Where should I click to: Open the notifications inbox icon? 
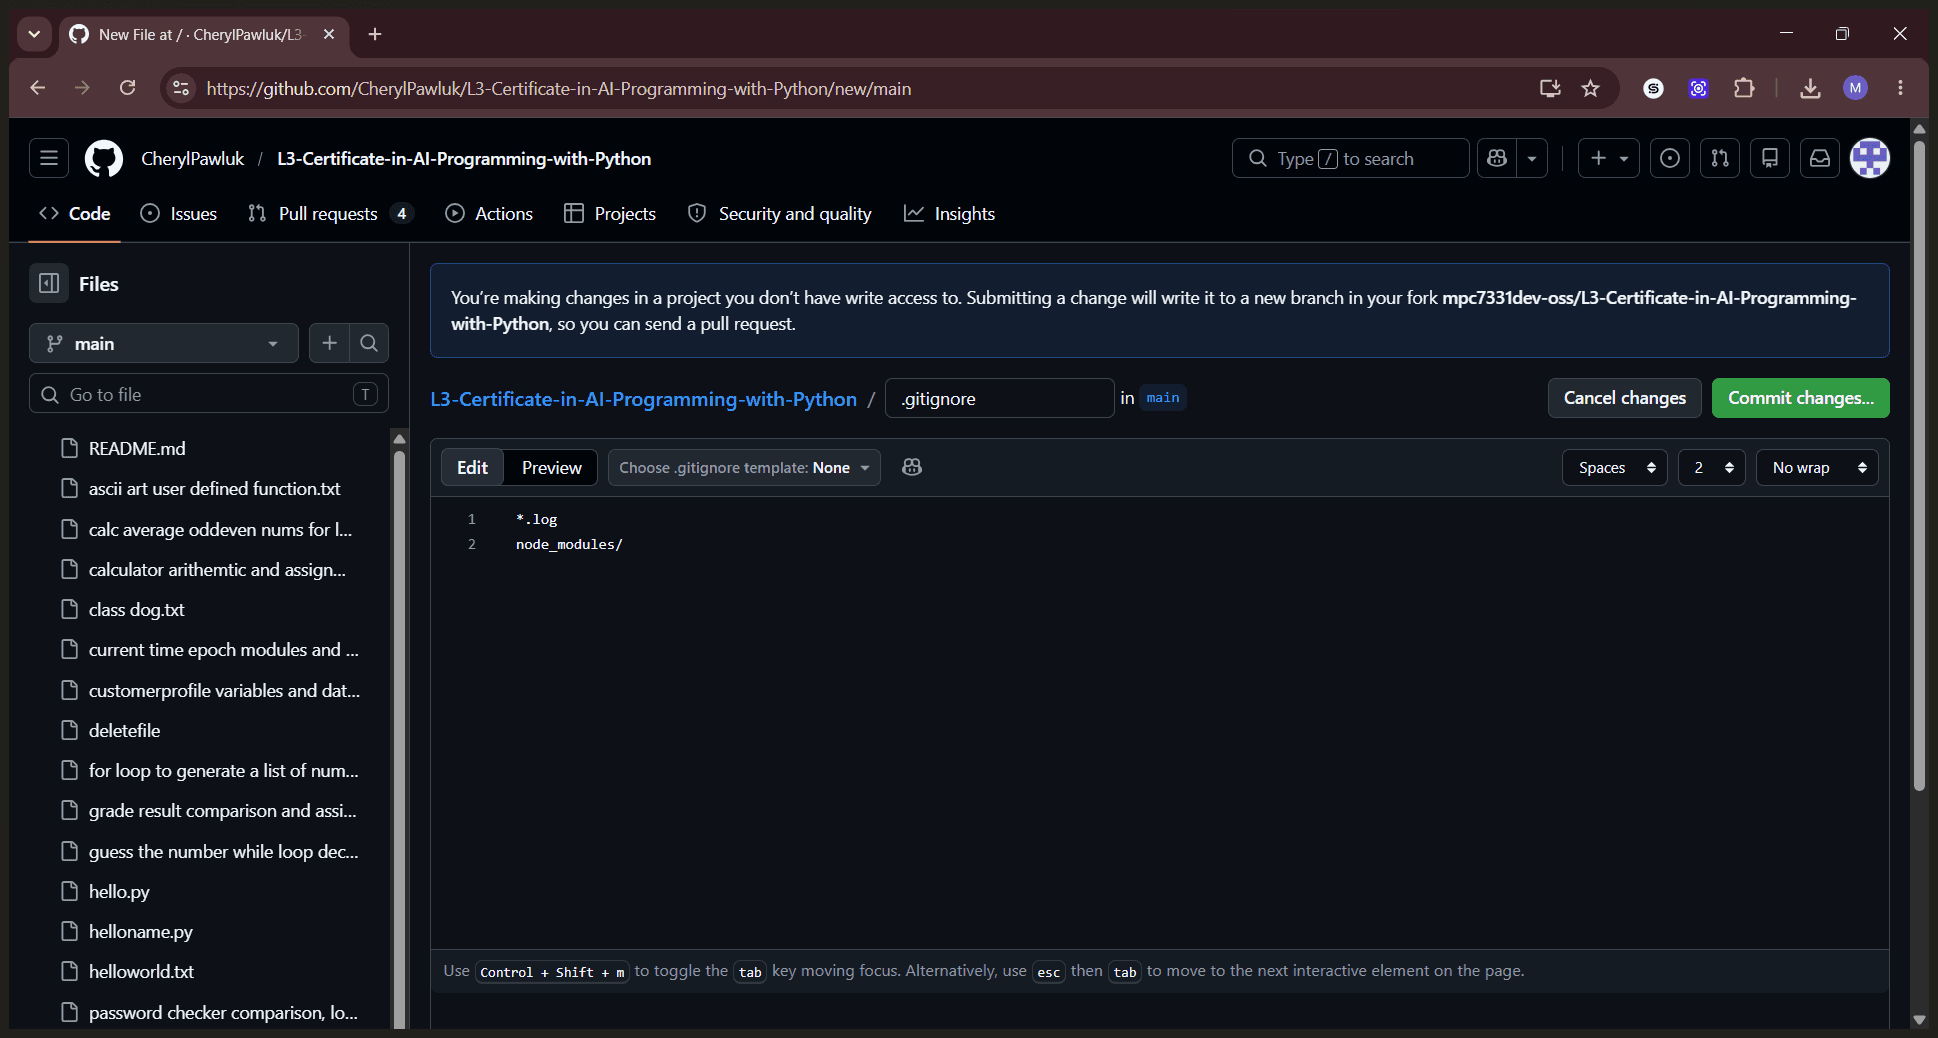point(1820,158)
